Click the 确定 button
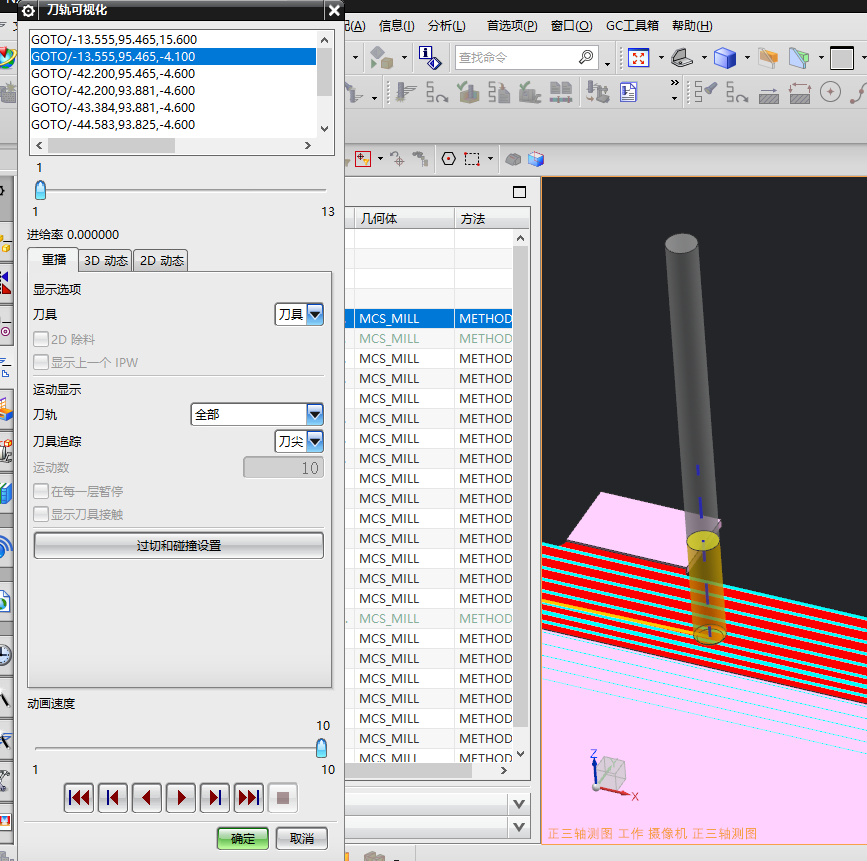The width and height of the screenshot is (867, 861). (243, 838)
